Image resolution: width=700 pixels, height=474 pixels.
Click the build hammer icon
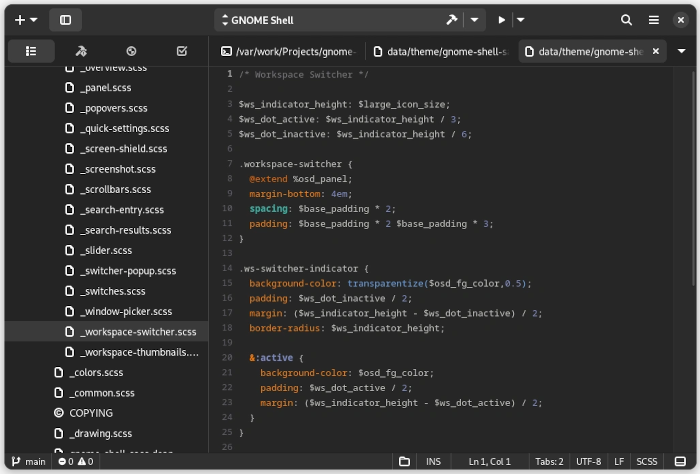click(451, 20)
